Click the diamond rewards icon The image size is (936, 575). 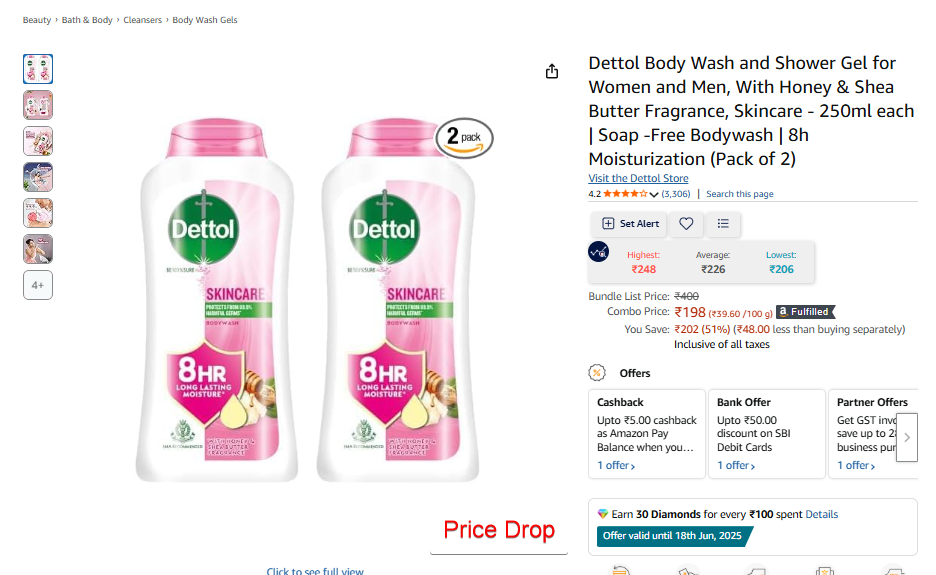pos(602,514)
